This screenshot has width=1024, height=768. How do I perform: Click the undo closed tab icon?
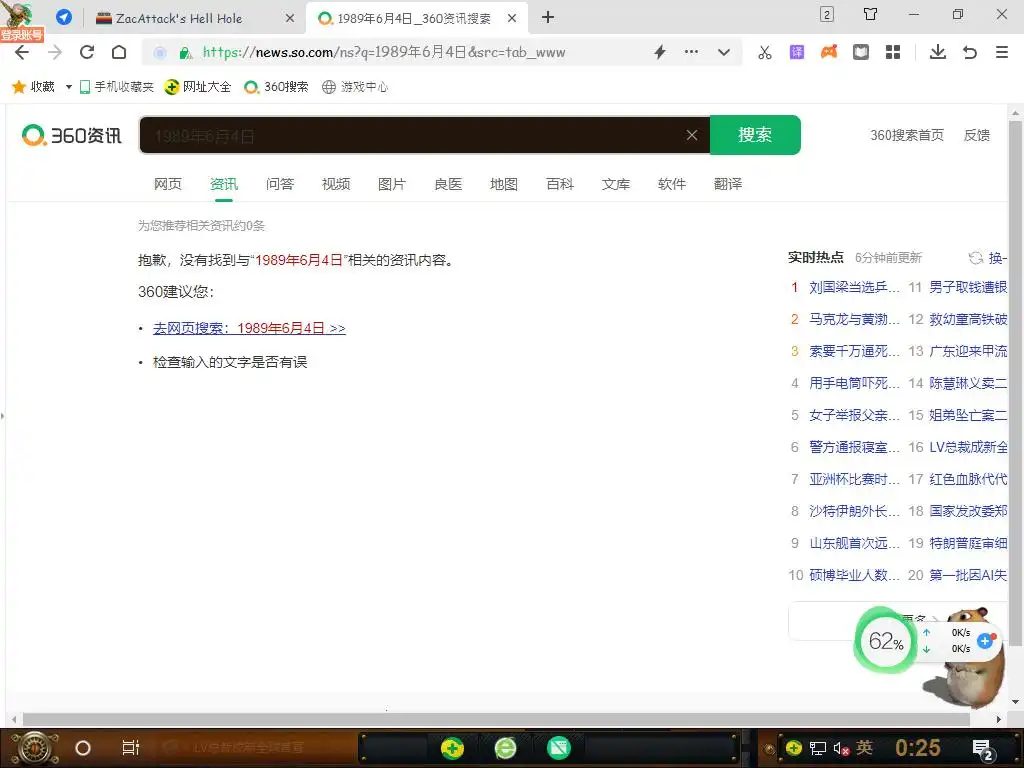tap(970, 52)
